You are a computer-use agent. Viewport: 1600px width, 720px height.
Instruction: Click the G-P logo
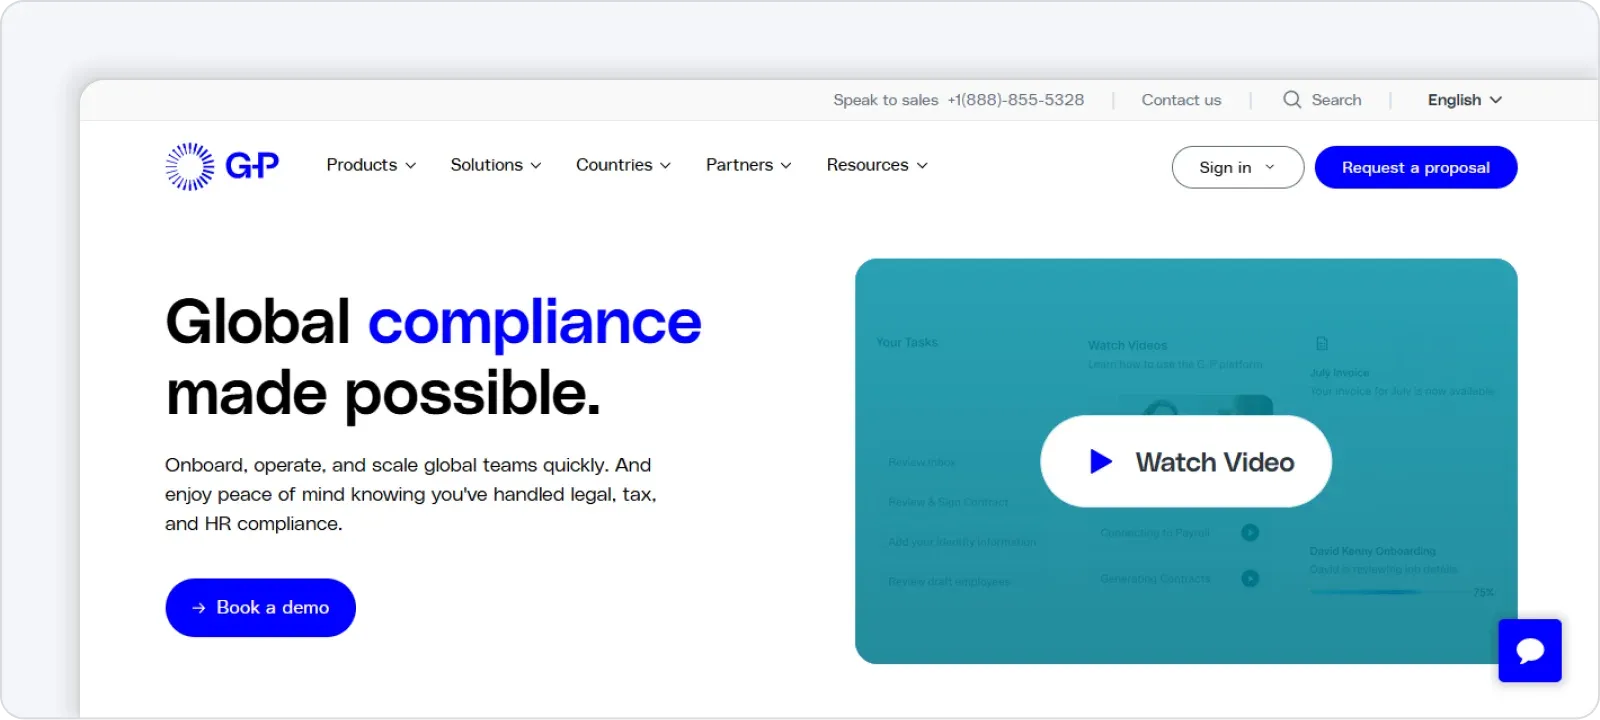pos(222,166)
